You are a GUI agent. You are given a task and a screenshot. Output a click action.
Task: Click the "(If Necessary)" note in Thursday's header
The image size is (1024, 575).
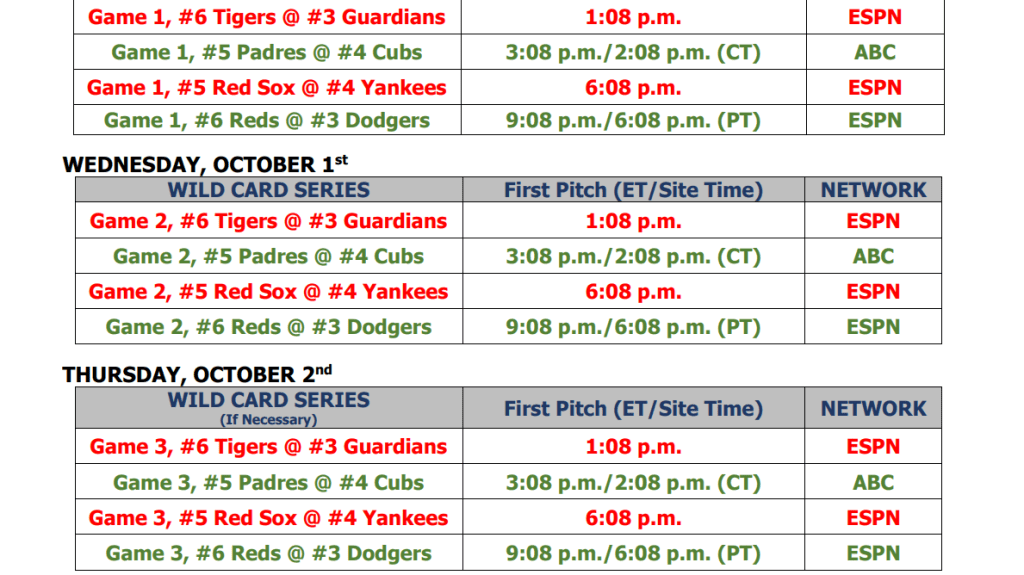[x=268, y=420]
